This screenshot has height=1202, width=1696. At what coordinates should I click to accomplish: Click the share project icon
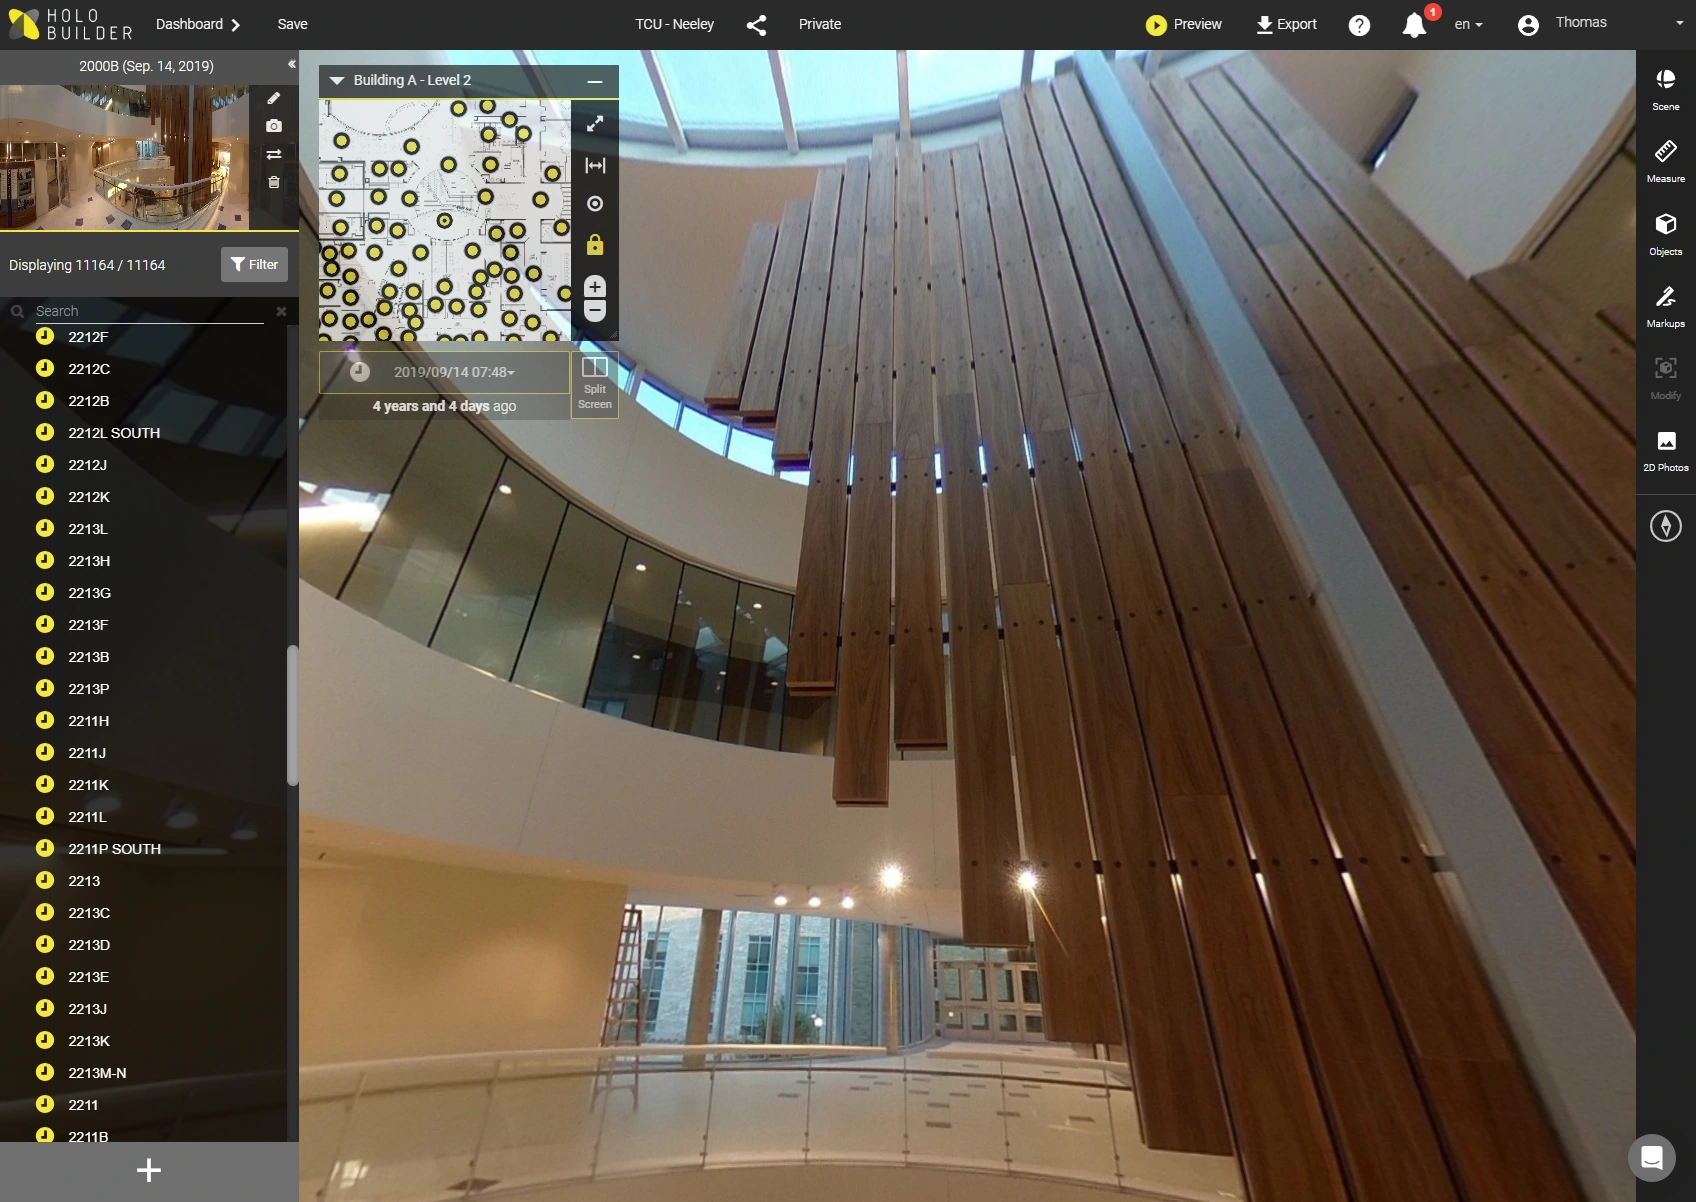[756, 25]
